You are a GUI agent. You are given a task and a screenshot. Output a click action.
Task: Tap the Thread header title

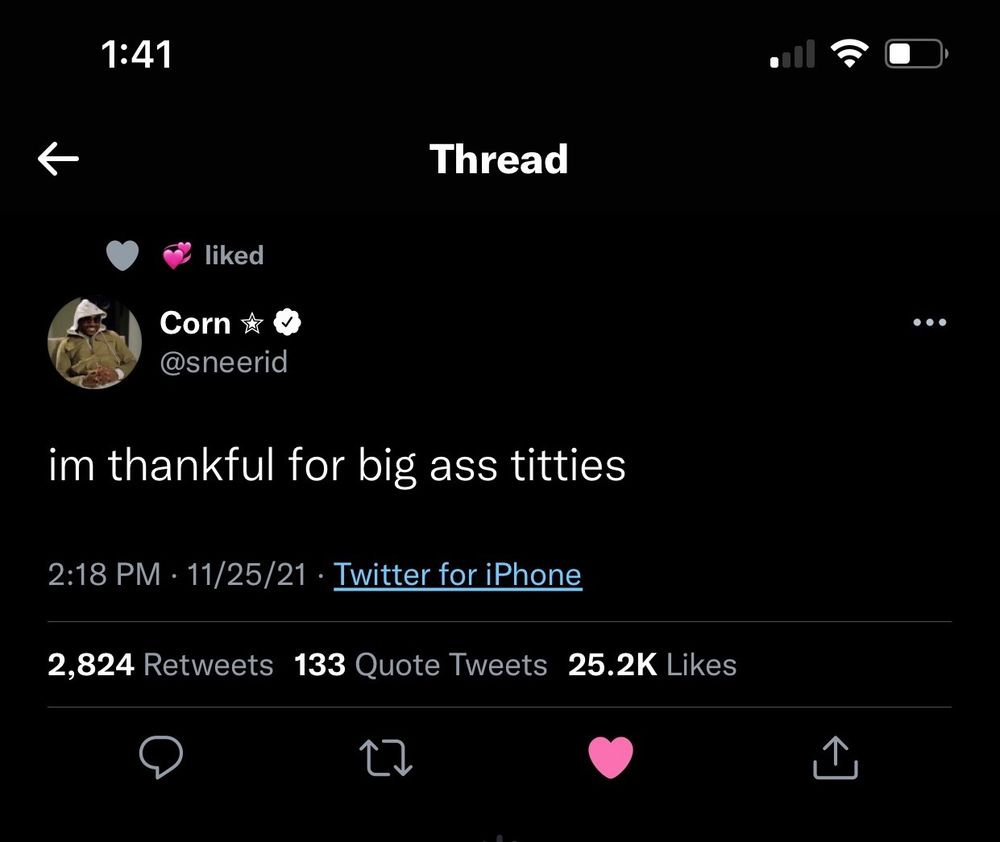tap(499, 158)
